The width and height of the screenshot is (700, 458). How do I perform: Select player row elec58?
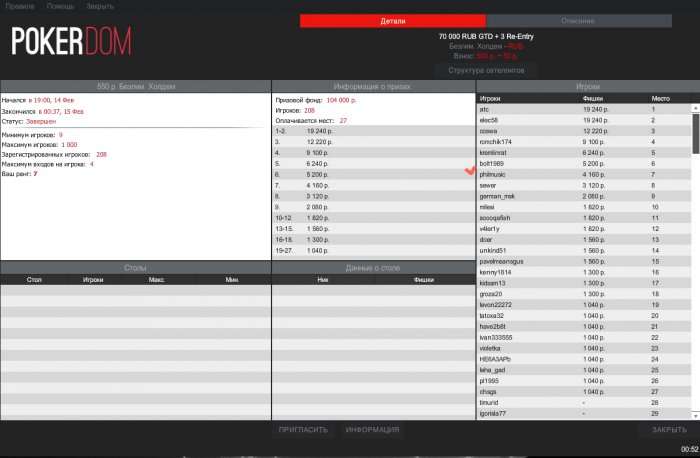(x=584, y=121)
